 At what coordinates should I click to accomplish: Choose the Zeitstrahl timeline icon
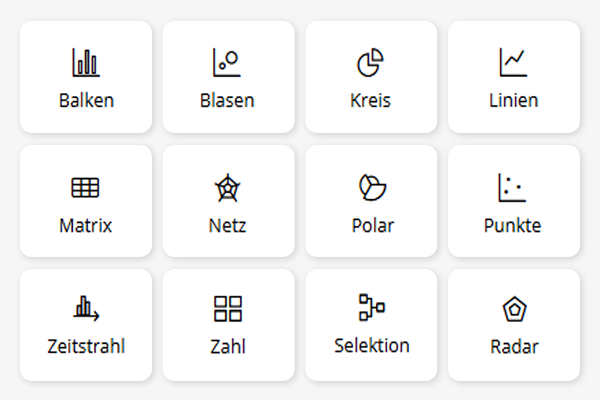(86, 308)
